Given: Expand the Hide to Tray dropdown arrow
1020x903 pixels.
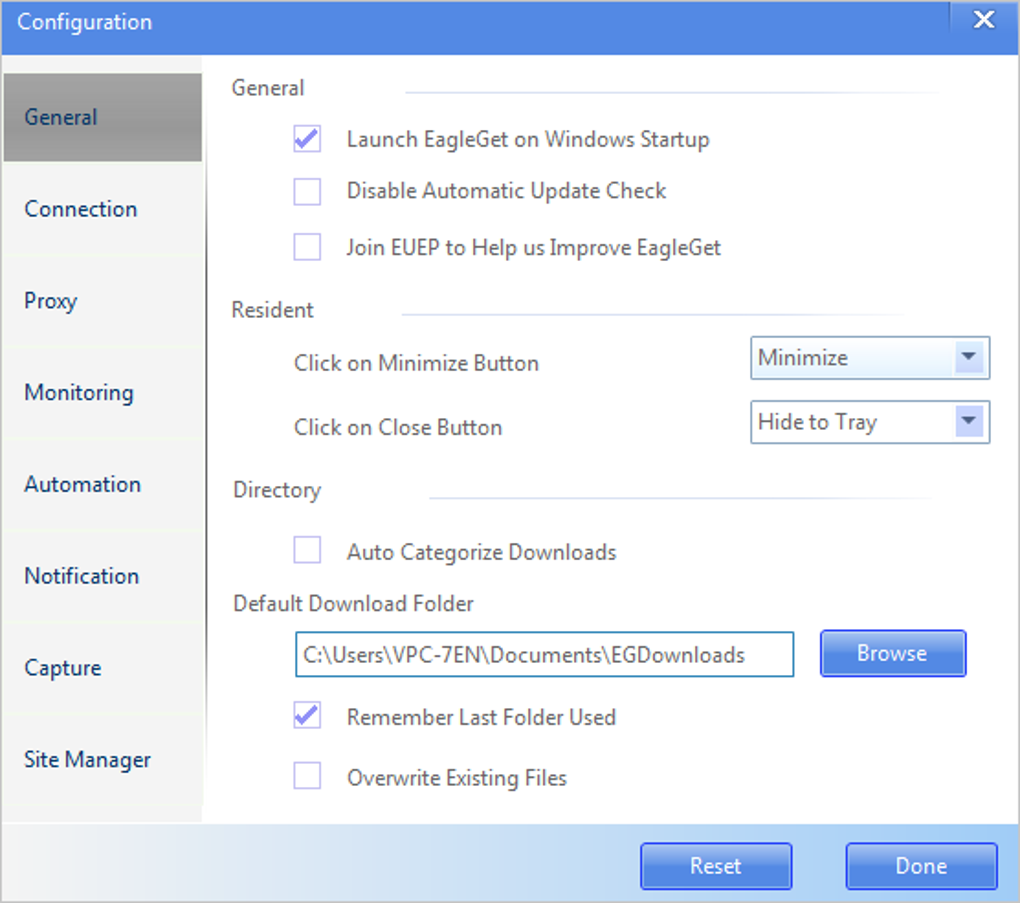Looking at the screenshot, I should point(969,422).
